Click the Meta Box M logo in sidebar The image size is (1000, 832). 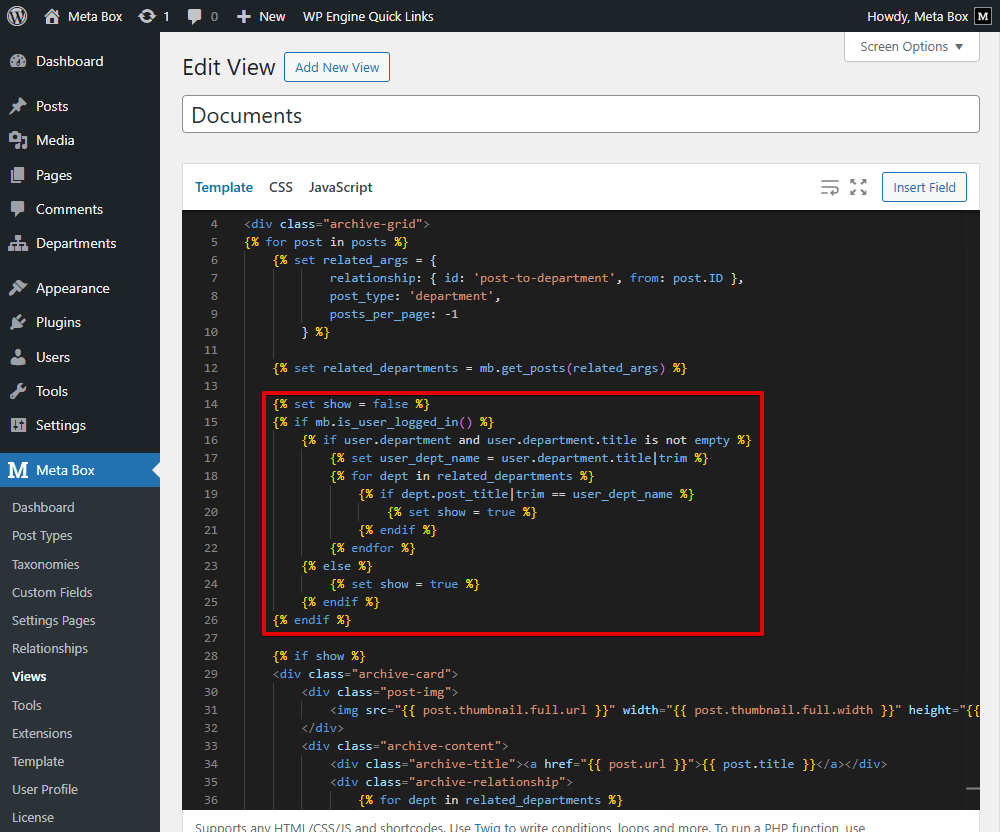(x=20, y=469)
